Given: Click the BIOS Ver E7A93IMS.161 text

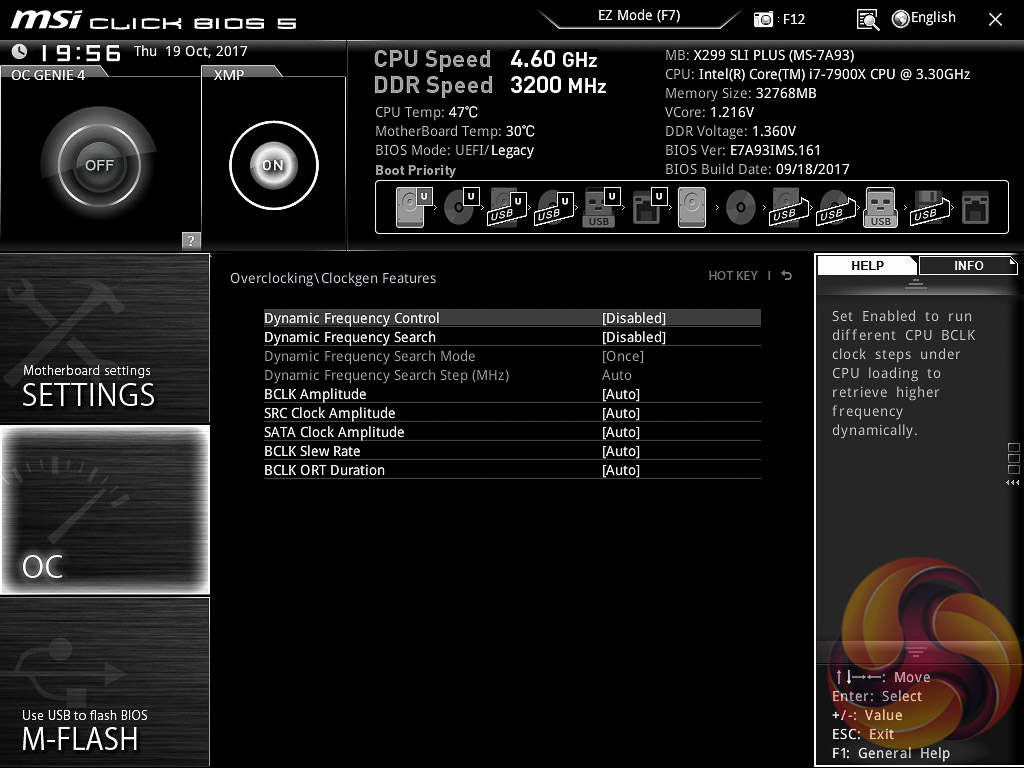Looking at the screenshot, I should 743,150.
